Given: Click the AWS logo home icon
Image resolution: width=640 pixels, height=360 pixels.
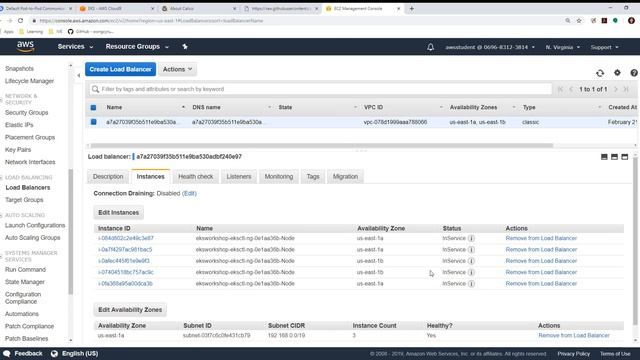Looking at the screenshot, I should click(25, 47).
